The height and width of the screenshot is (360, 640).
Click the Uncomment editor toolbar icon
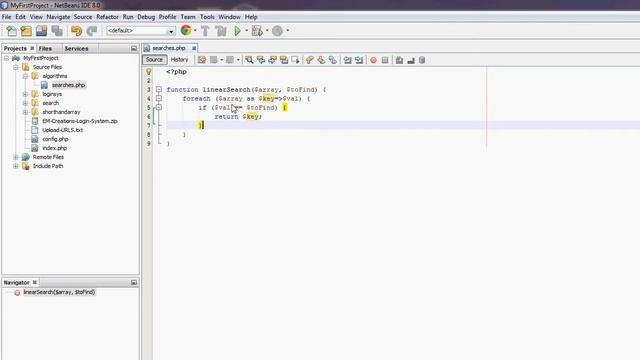pyautogui.click(x=411, y=60)
